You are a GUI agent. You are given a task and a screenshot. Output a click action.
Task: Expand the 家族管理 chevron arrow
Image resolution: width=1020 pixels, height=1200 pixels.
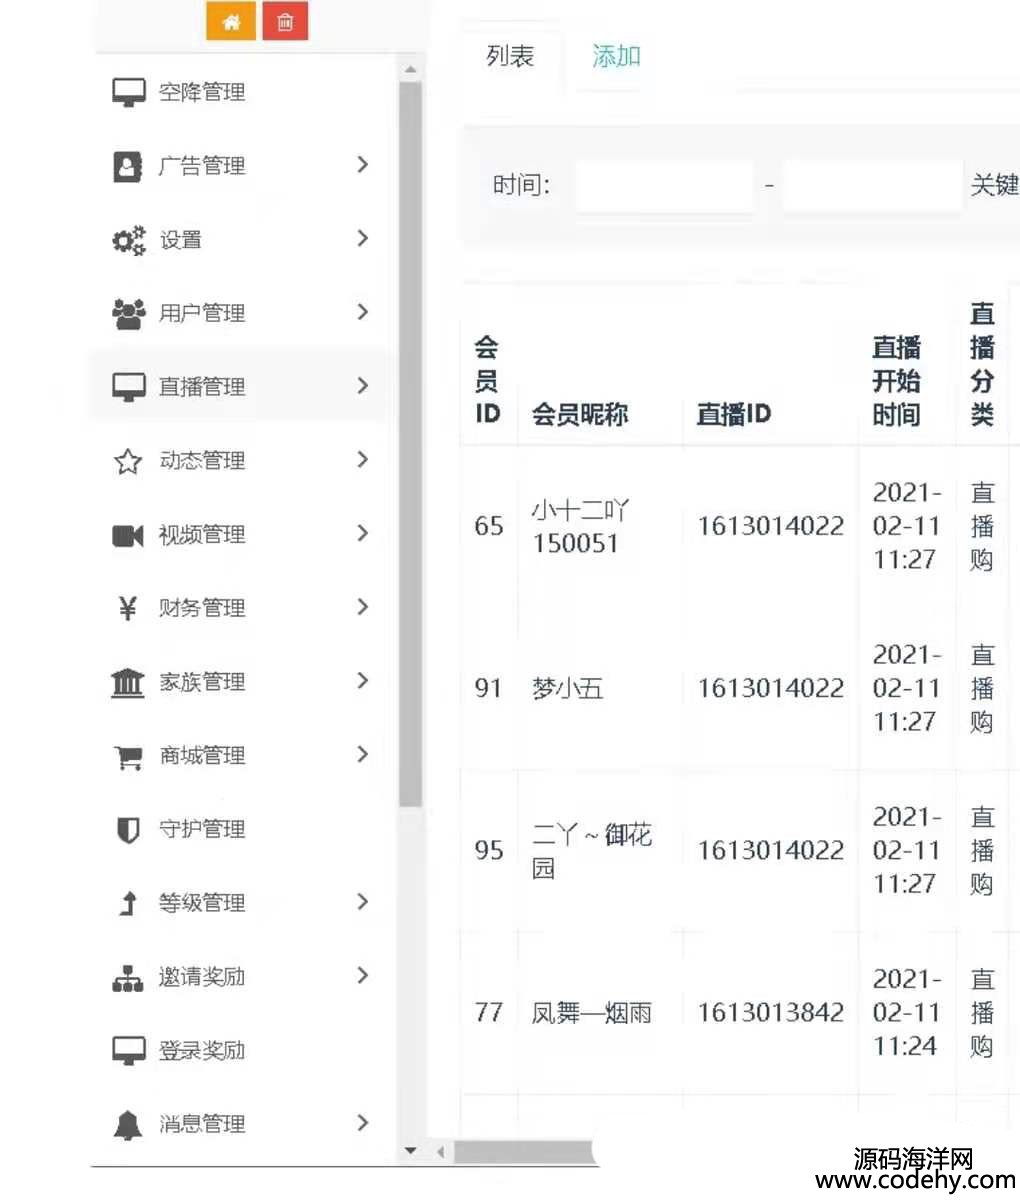pyautogui.click(x=362, y=681)
